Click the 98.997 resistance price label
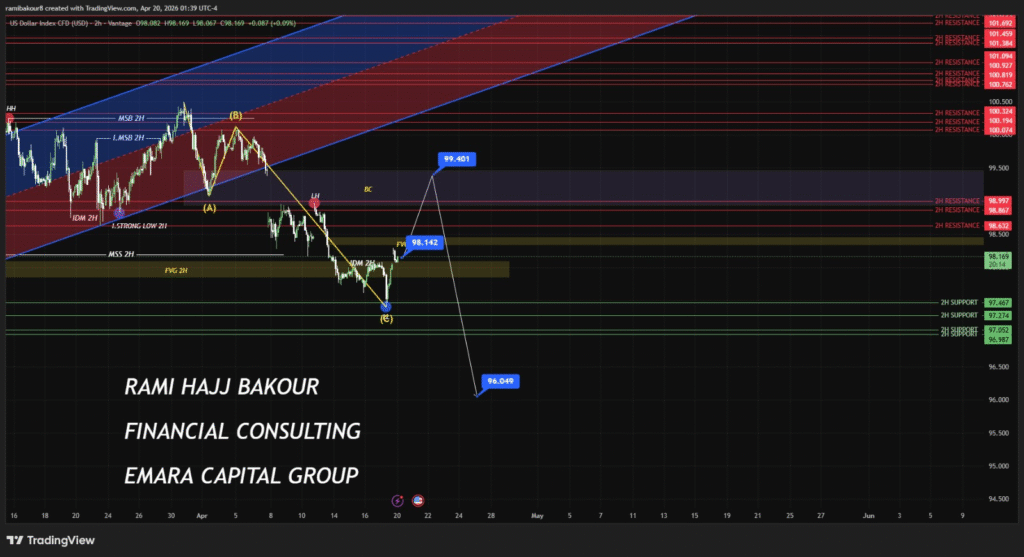Screen dimensions: 1024x557 point(998,201)
